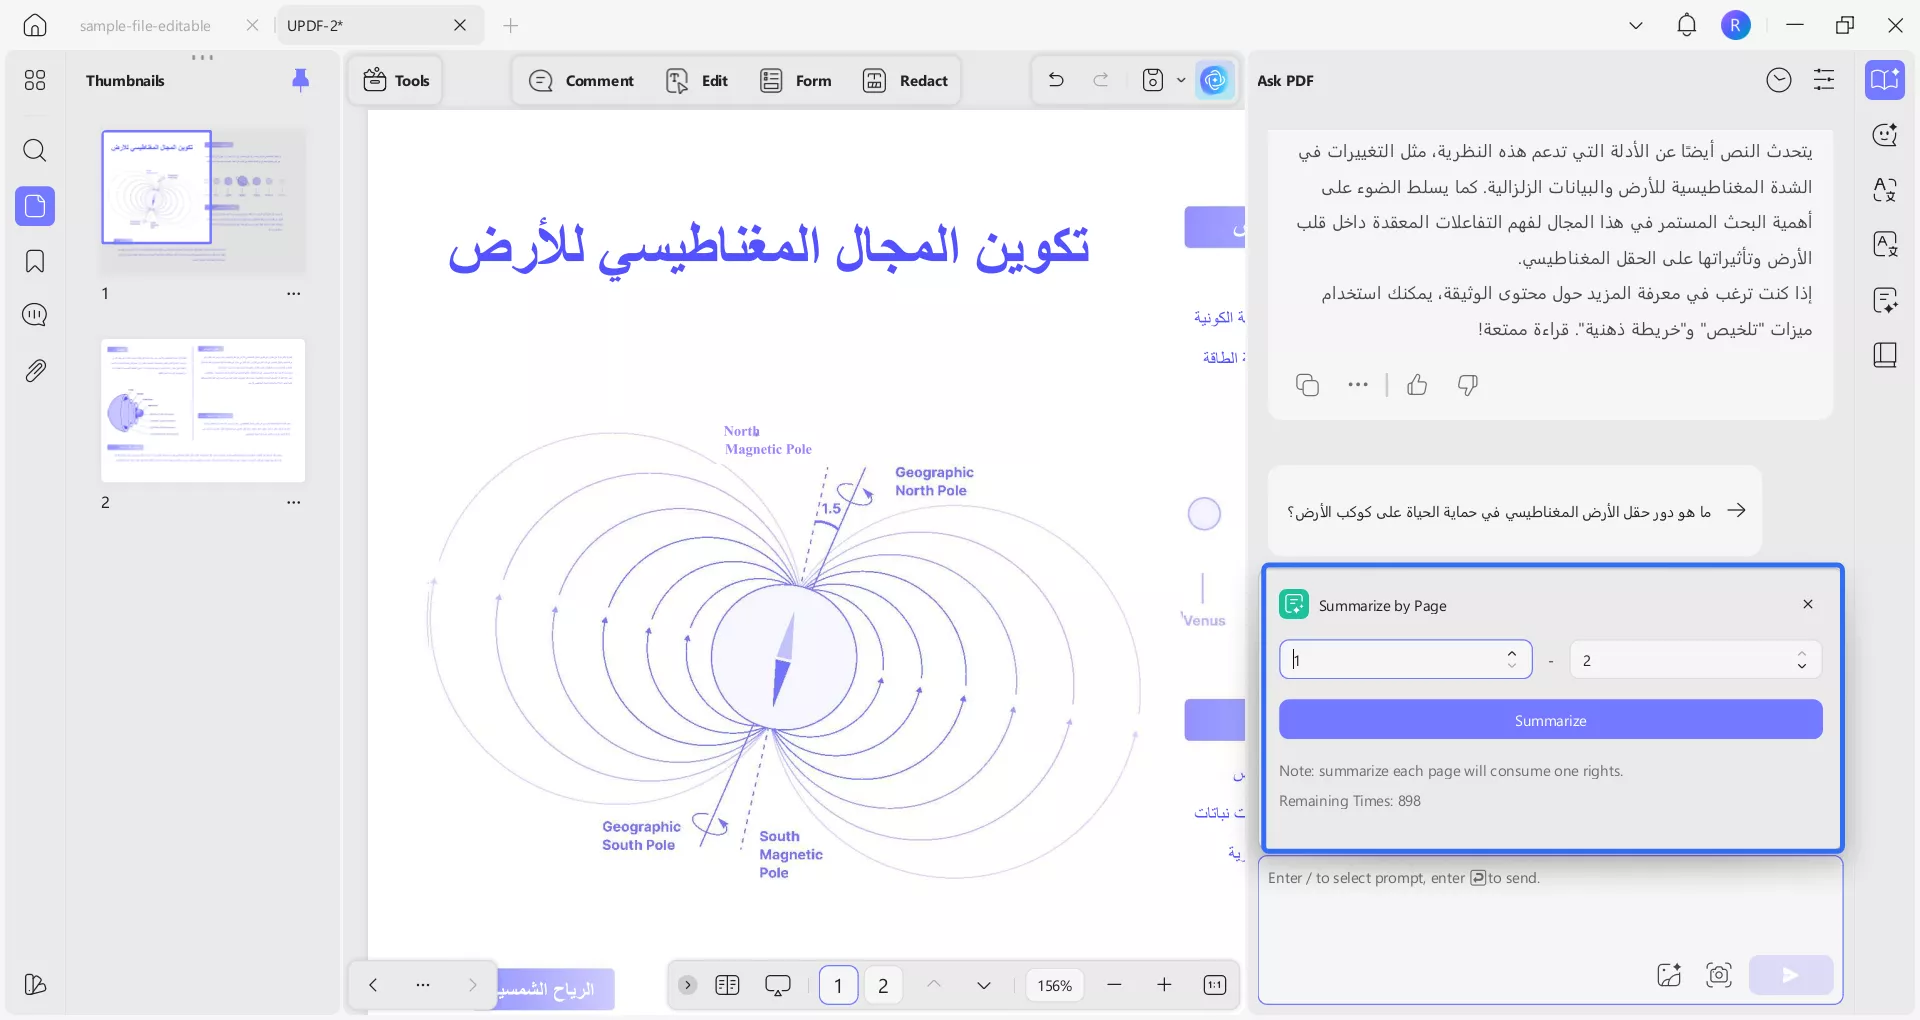Start slideshow presentation mode

tap(778, 985)
